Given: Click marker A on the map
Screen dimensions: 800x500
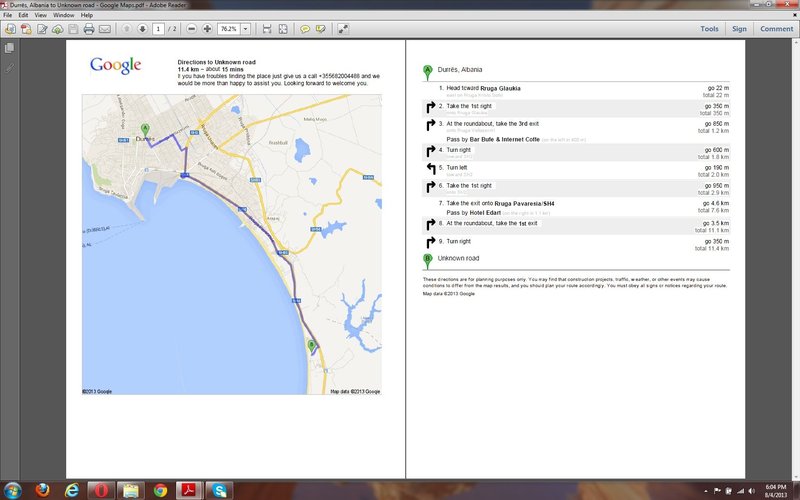Looking at the screenshot, I should coord(145,130).
